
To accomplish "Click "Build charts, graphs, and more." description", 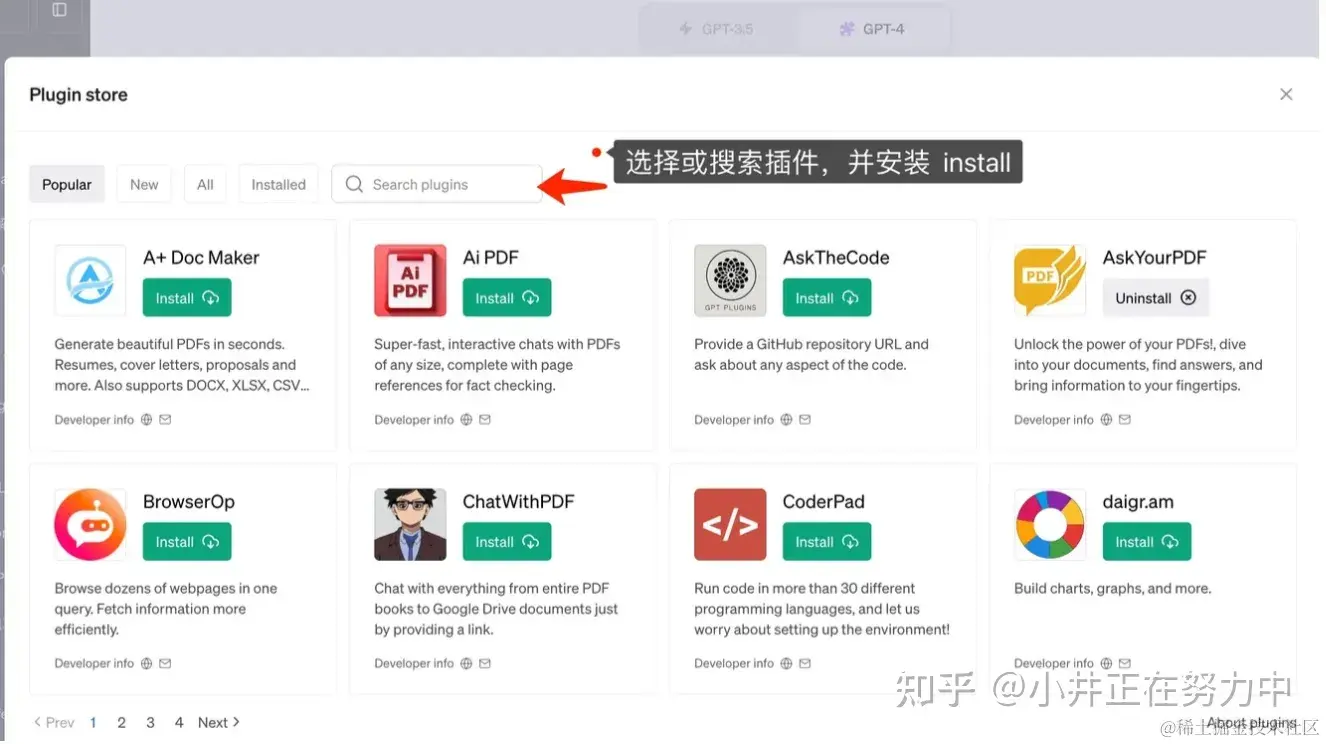I will tap(1112, 589).
